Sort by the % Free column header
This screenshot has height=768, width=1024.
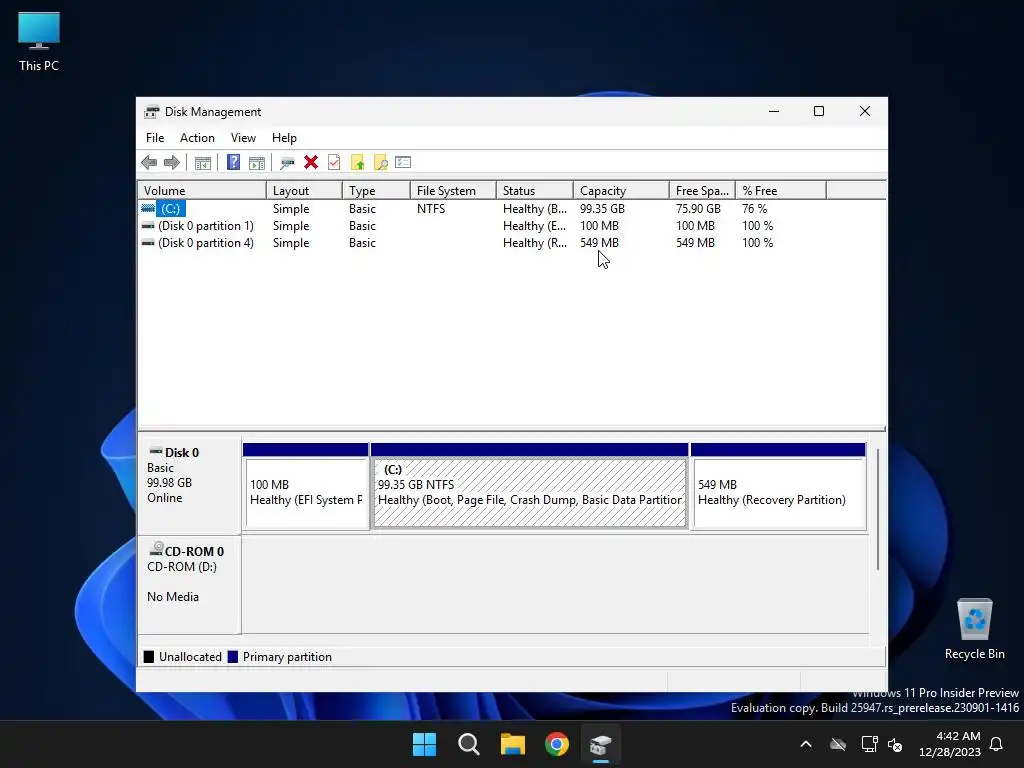pyautogui.click(x=780, y=191)
